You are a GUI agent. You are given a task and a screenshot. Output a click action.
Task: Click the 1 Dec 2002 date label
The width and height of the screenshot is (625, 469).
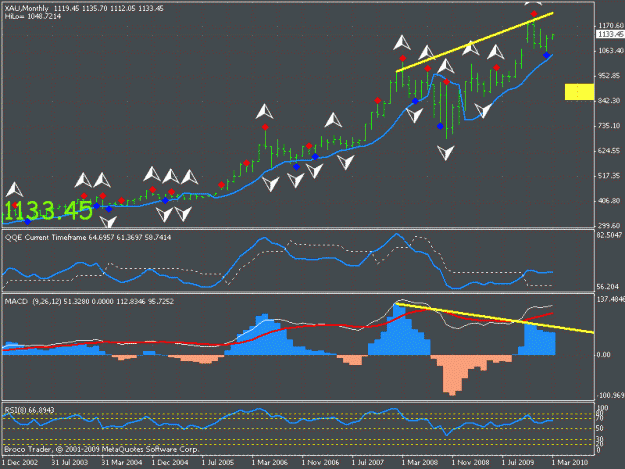(x=20, y=463)
